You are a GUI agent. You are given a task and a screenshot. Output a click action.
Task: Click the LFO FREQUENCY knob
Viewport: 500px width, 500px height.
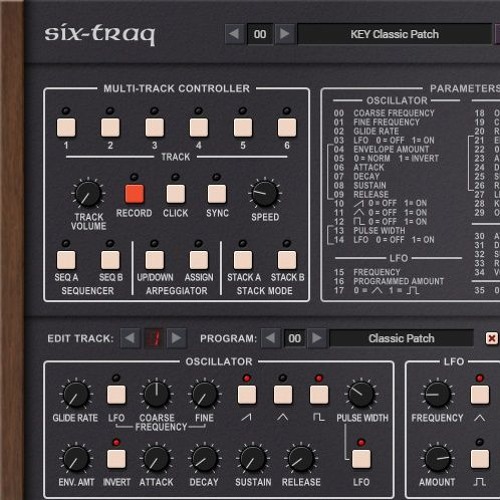coord(438,395)
